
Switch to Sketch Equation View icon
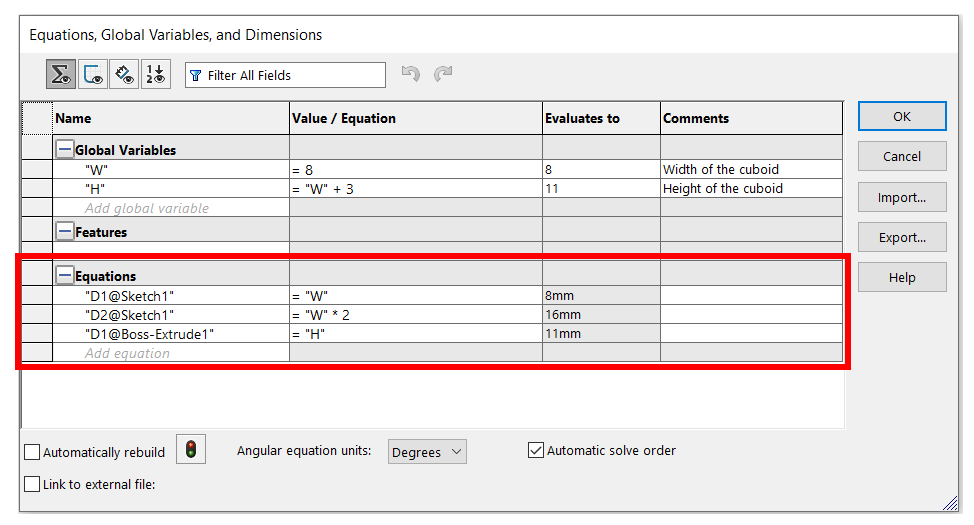(93, 75)
